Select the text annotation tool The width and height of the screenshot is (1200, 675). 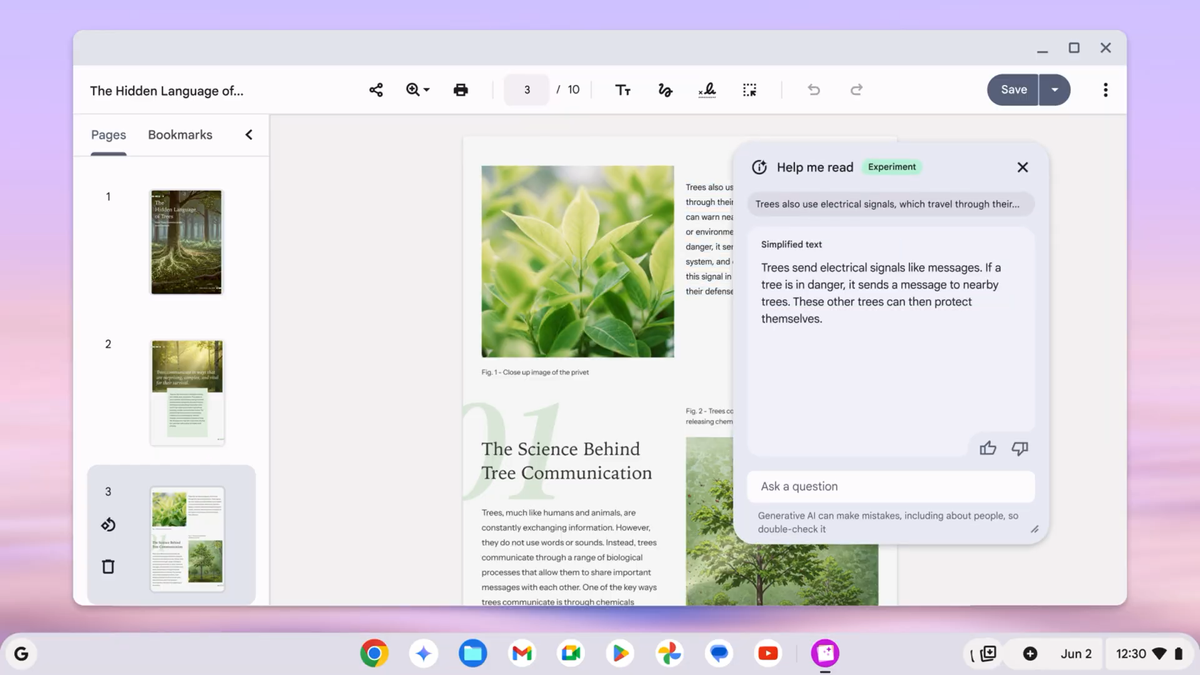623,90
